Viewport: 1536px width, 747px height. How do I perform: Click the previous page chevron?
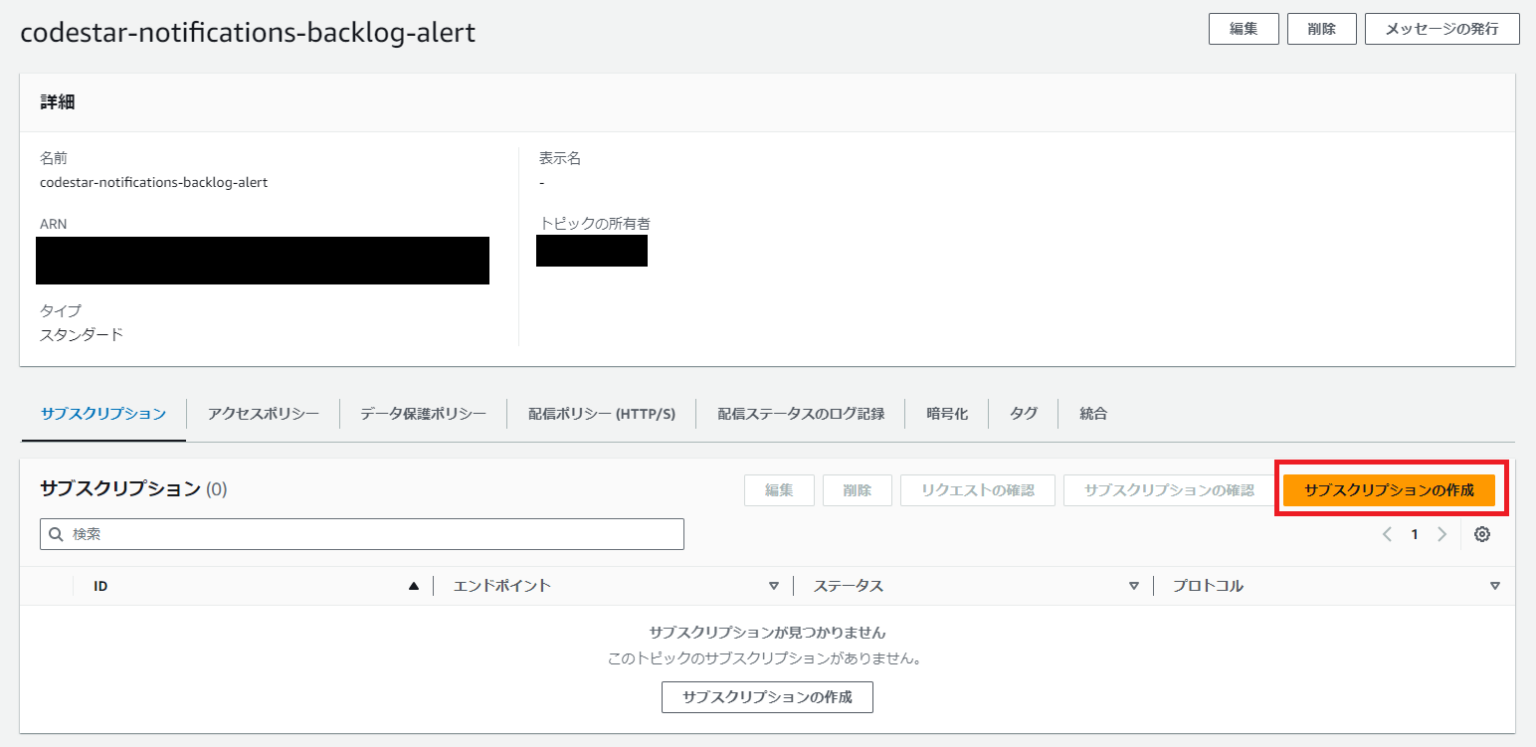1386,534
